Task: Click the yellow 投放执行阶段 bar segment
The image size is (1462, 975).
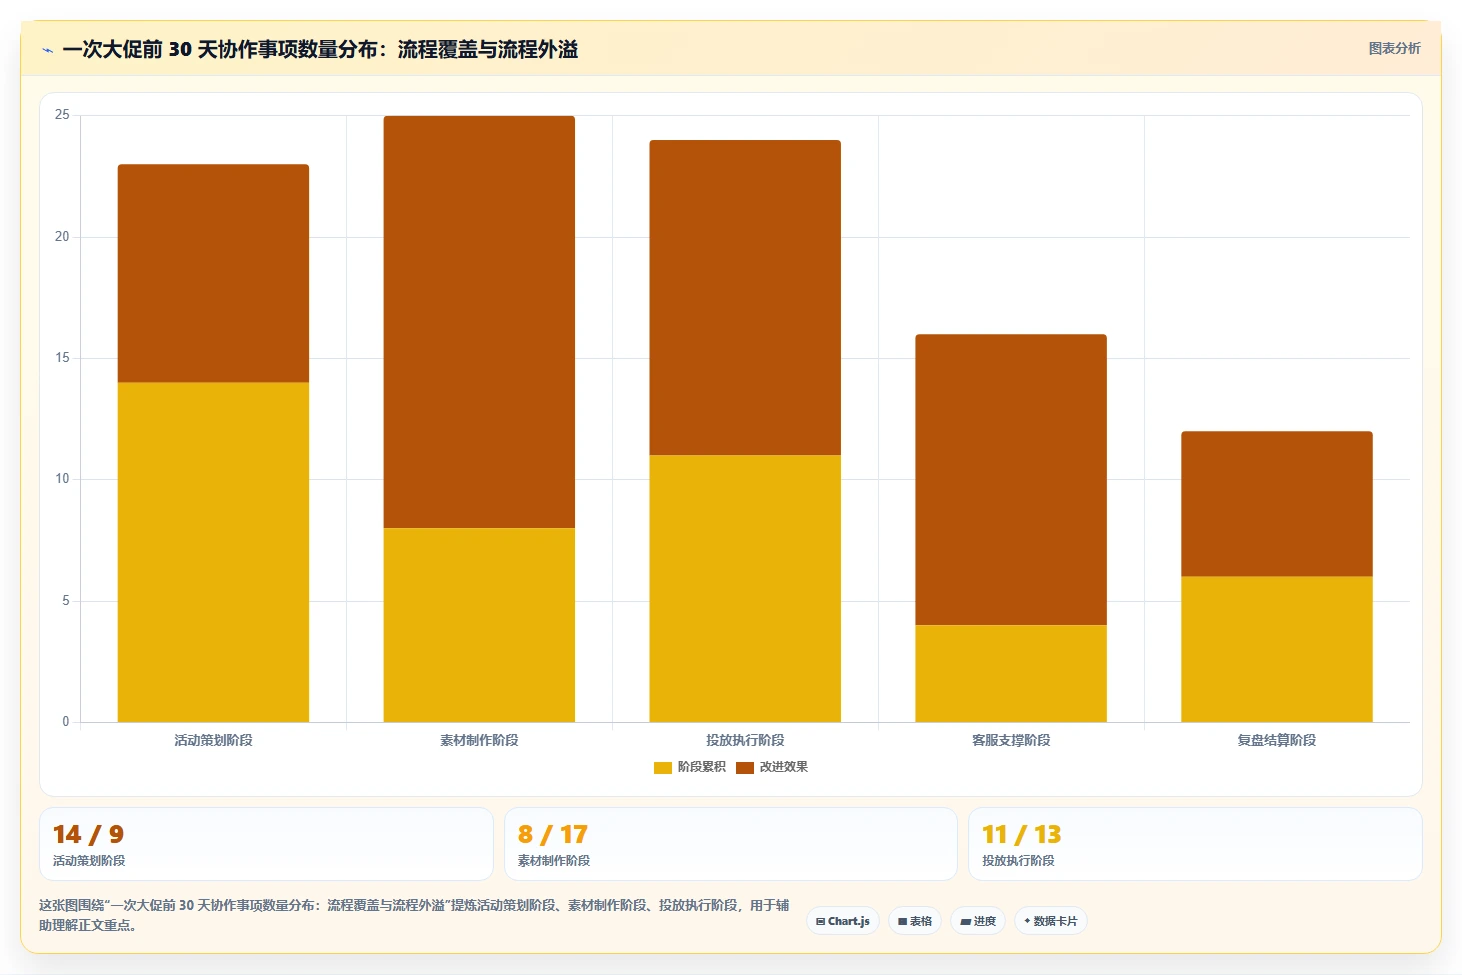Action: pyautogui.click(x=745, y=588)
